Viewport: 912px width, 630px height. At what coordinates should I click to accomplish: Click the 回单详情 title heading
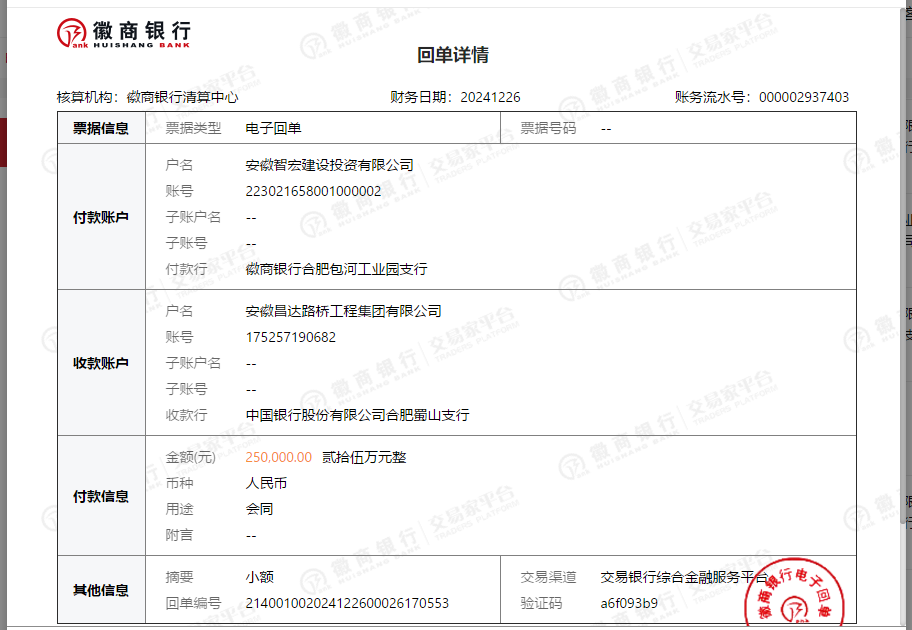click(x=453, y=55)
